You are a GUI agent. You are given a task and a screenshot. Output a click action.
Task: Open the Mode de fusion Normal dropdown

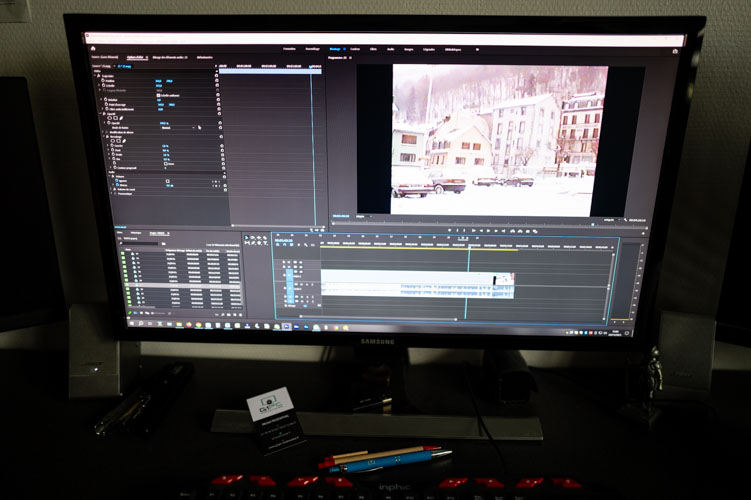(x=178, y=127)
